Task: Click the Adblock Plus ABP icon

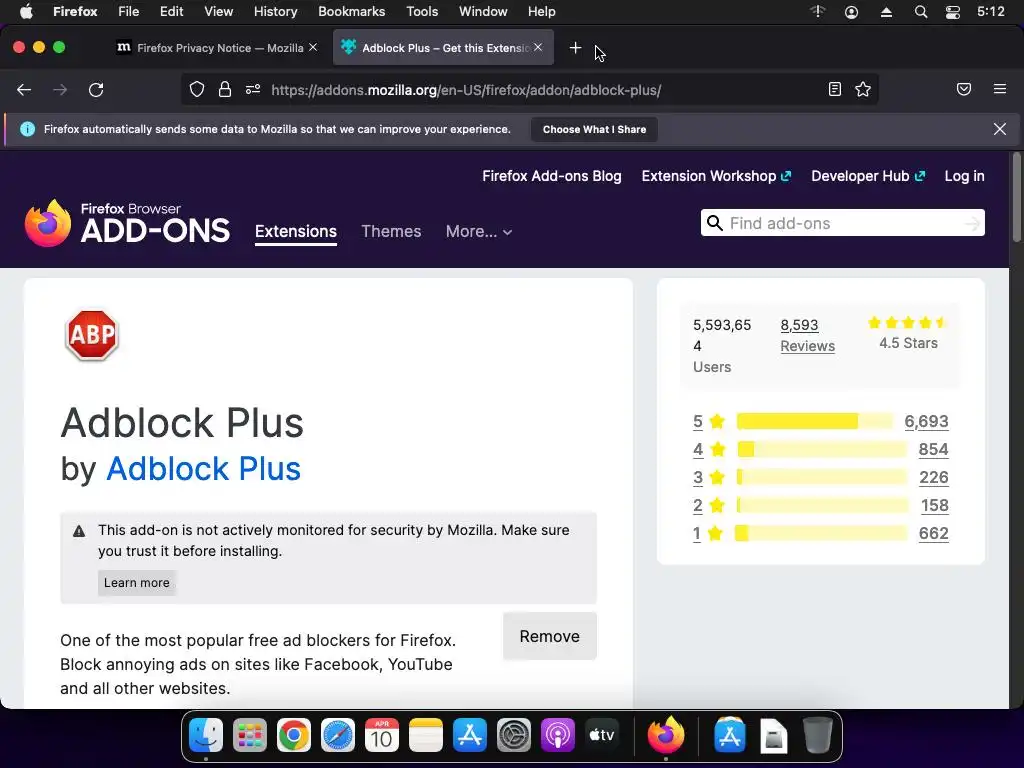Action: [x=92, y=335]
